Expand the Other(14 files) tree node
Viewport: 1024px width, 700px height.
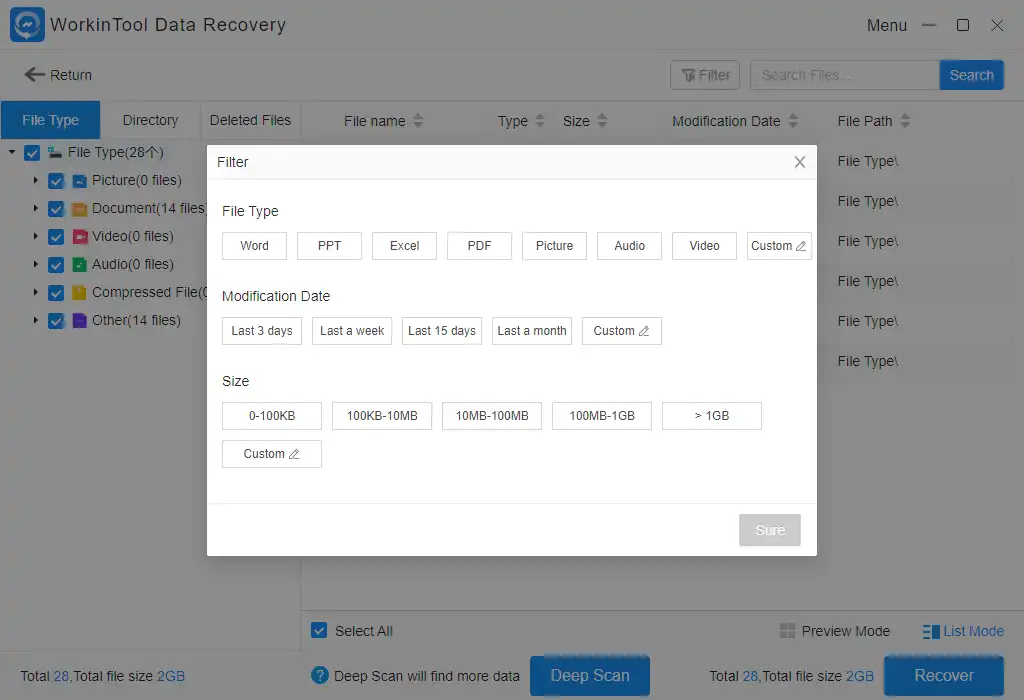pyautogui.click(x=36, y=321)
